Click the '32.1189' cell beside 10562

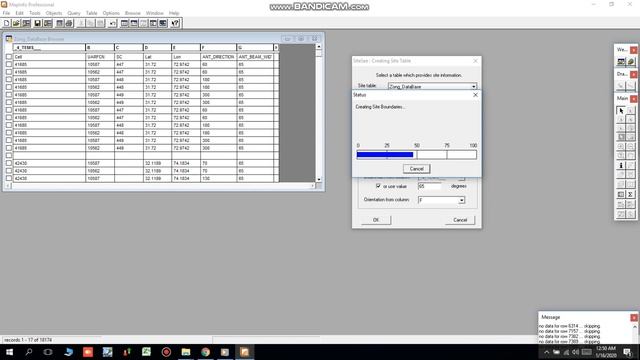click(x=157, y=171)
